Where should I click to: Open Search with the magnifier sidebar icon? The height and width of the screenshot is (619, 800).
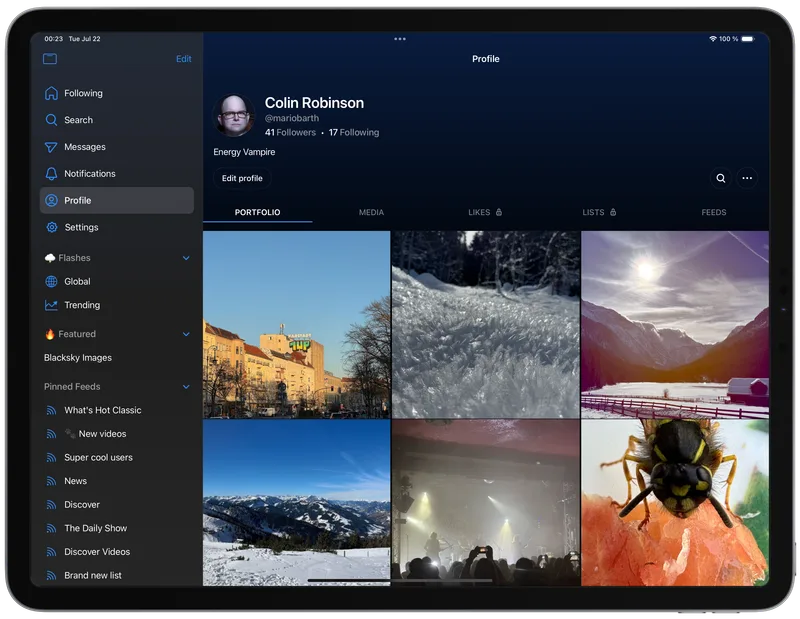pos(51,120)
